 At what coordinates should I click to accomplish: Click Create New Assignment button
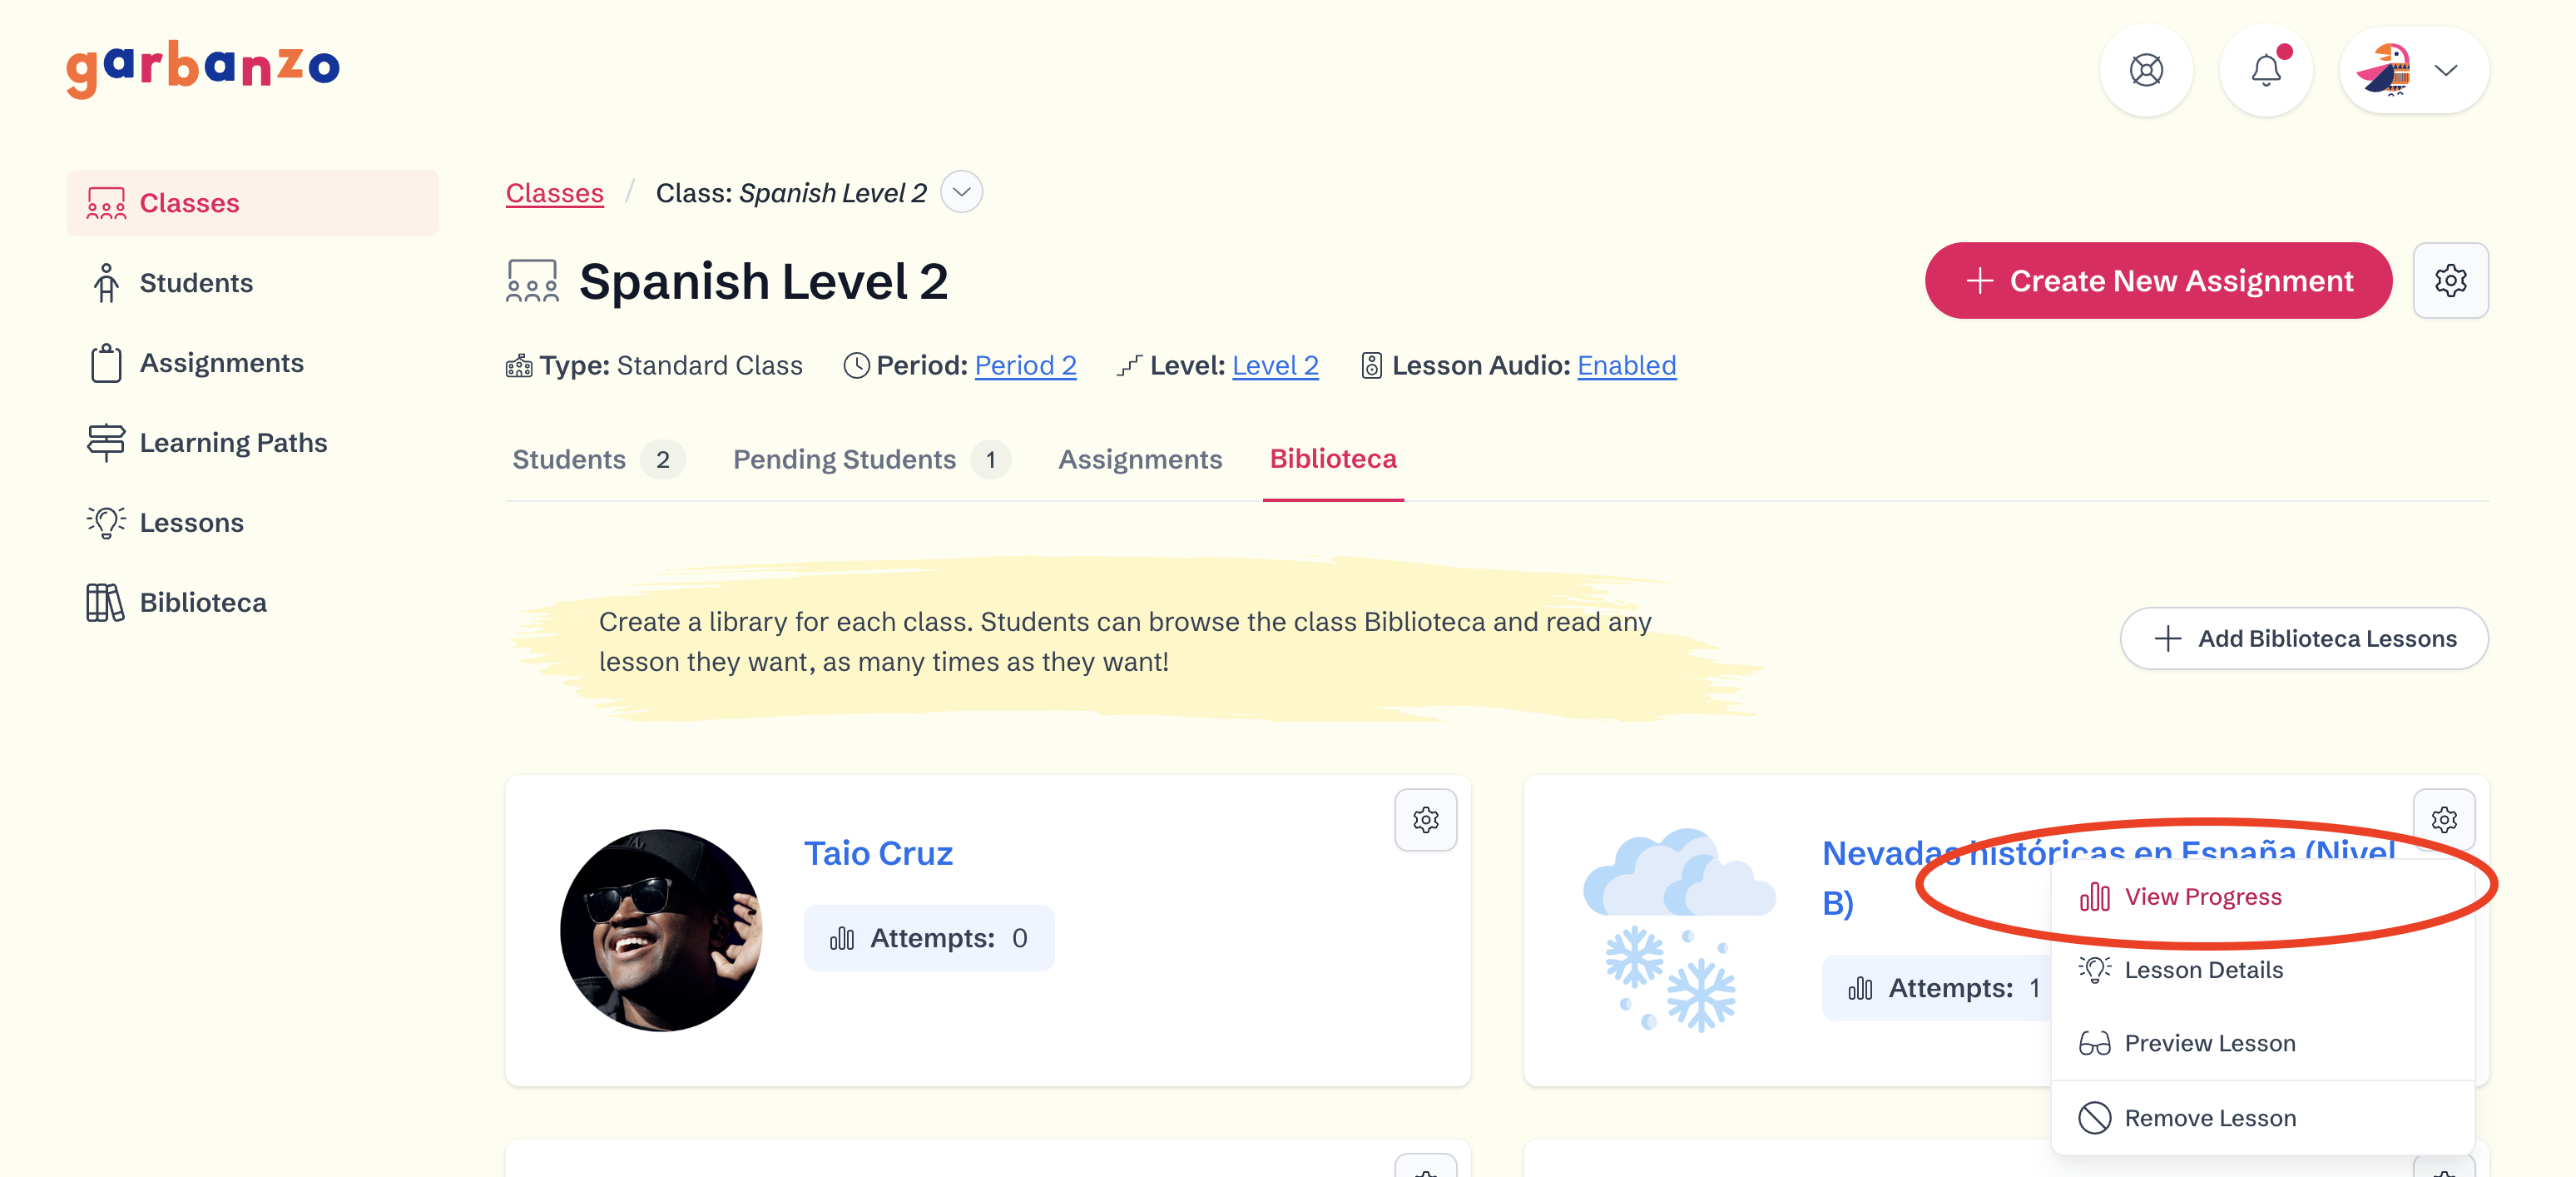tap(2158, 280)
